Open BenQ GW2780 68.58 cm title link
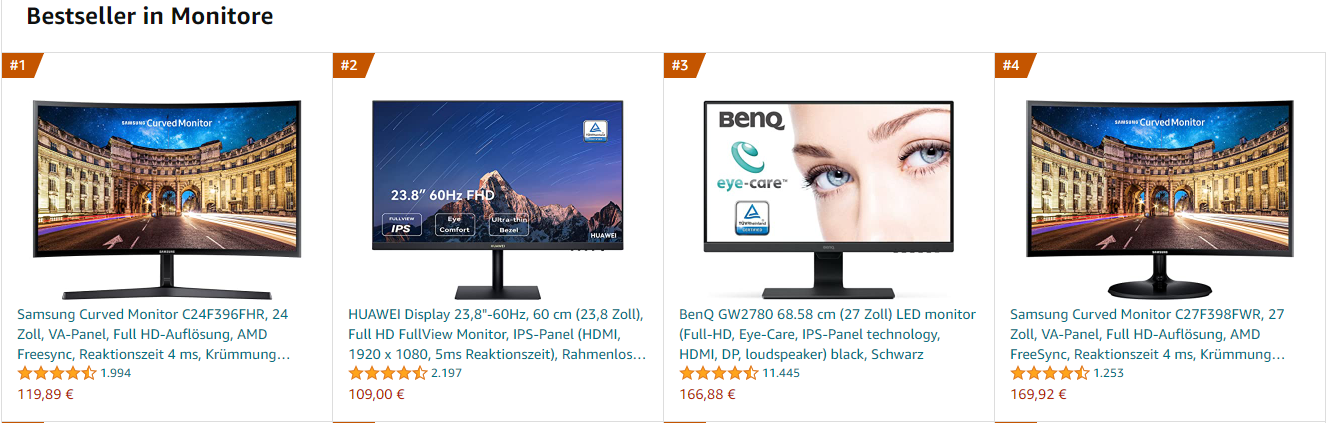The image size is (1330, 423). (827, 334)
